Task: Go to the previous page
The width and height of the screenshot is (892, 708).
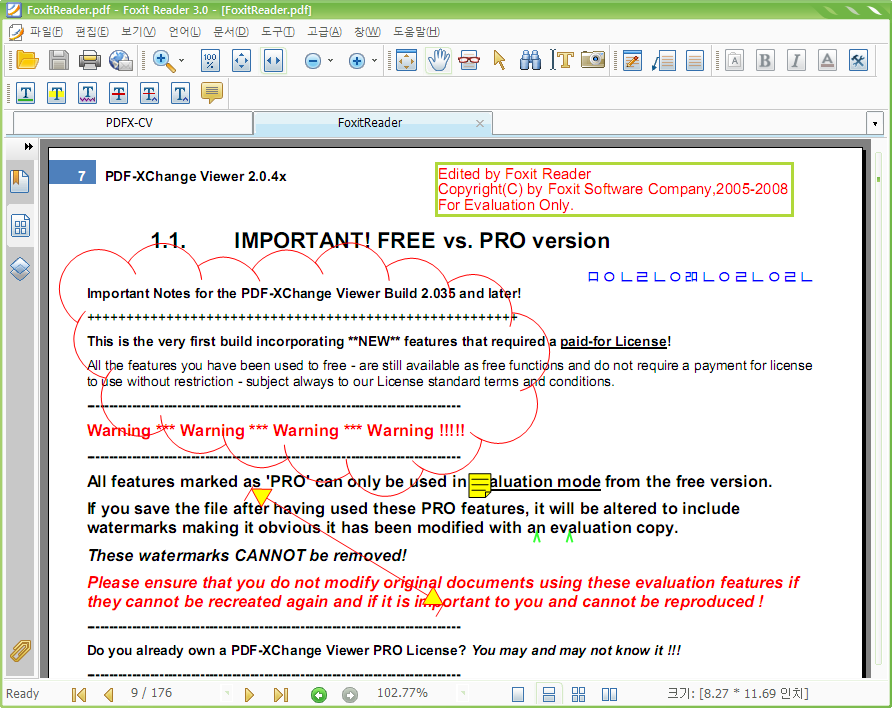Action: click(109, 694)
